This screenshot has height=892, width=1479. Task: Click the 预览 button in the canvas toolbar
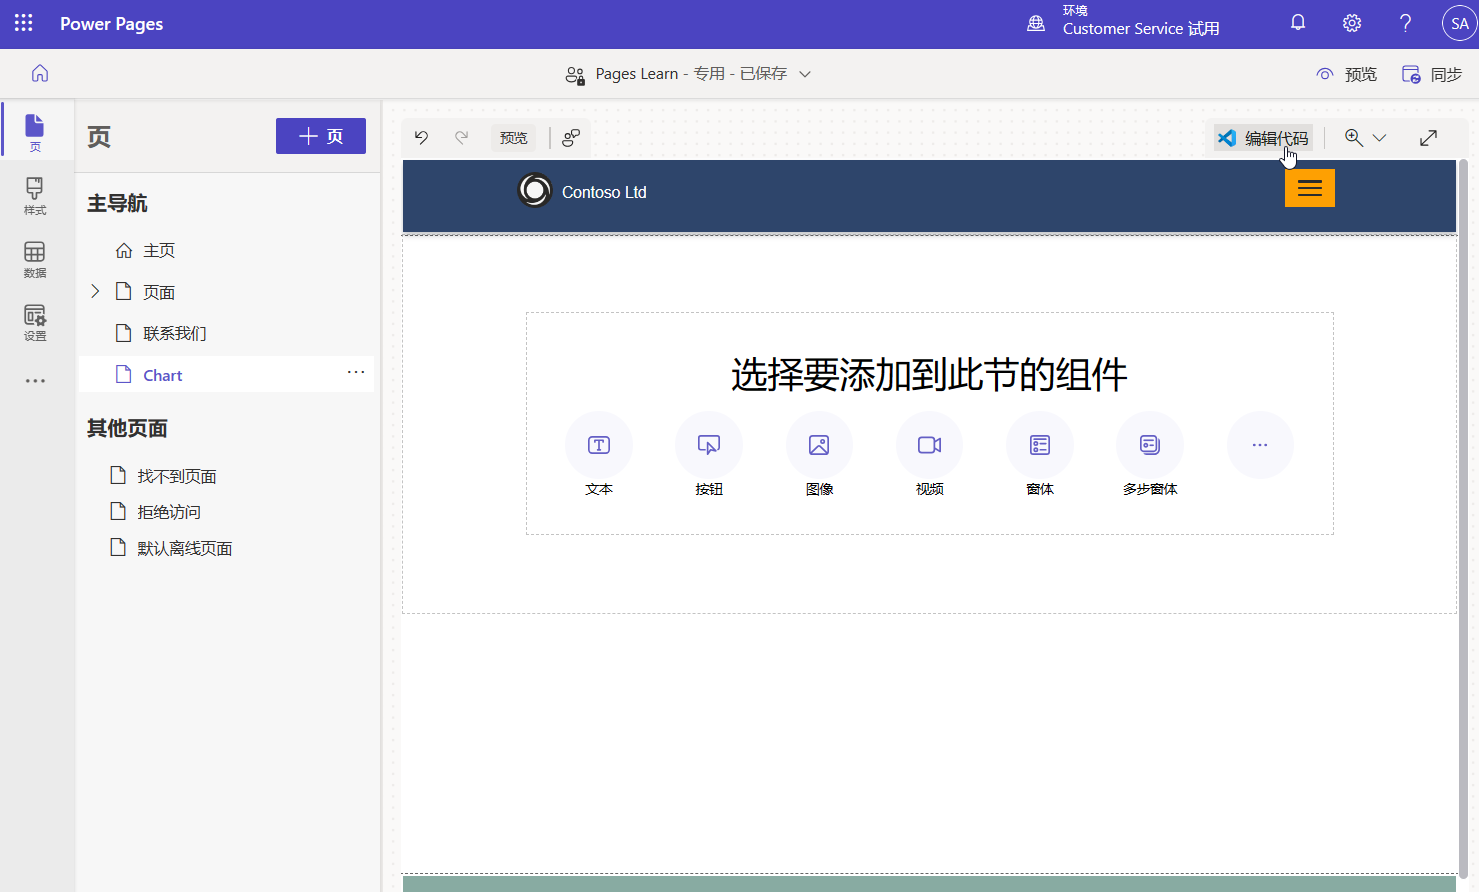click(x=514, y=138)
